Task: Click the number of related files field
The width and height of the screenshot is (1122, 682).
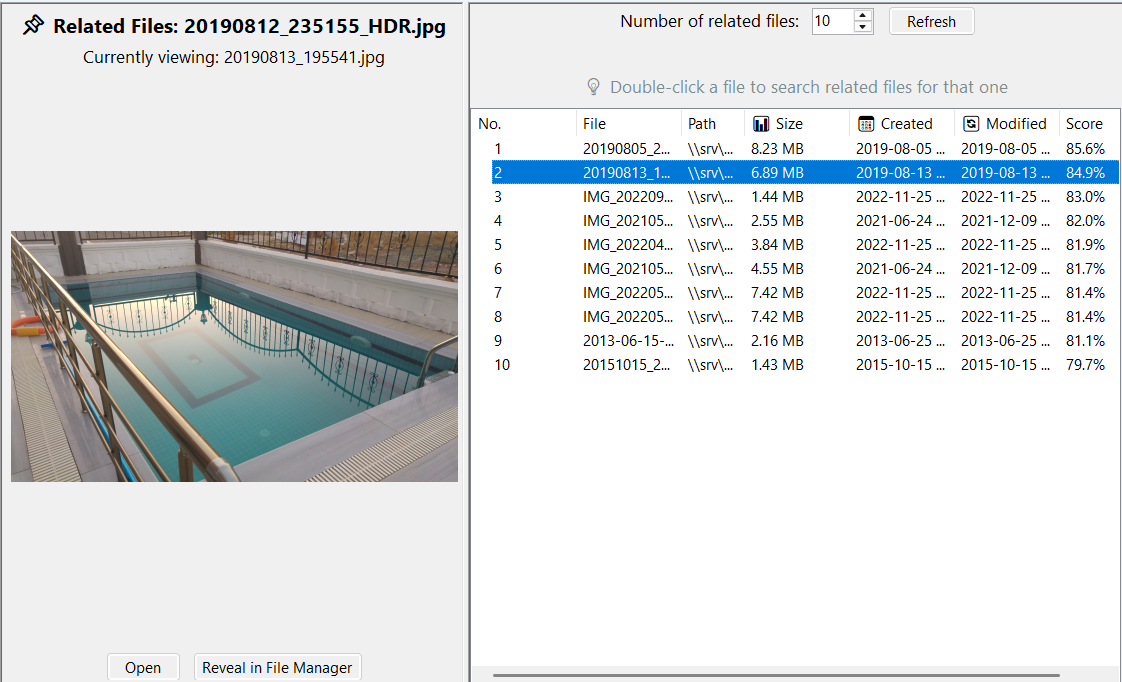Action: coord(833,21)
